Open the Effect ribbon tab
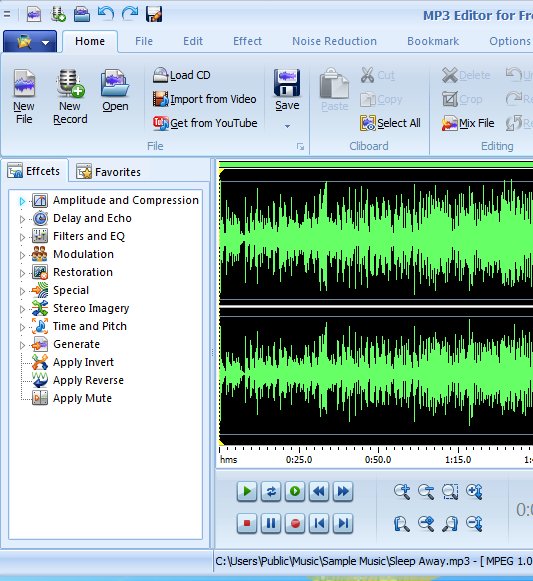Screen dimensions: 533x581 [247, 41]
